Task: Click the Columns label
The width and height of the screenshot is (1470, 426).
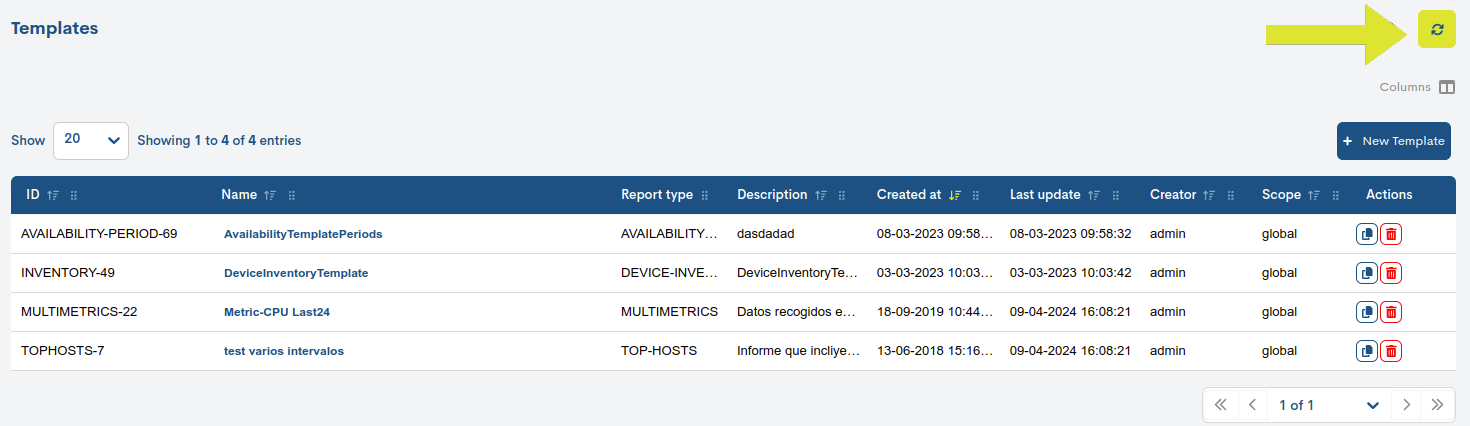Action: coord(1405,87)
